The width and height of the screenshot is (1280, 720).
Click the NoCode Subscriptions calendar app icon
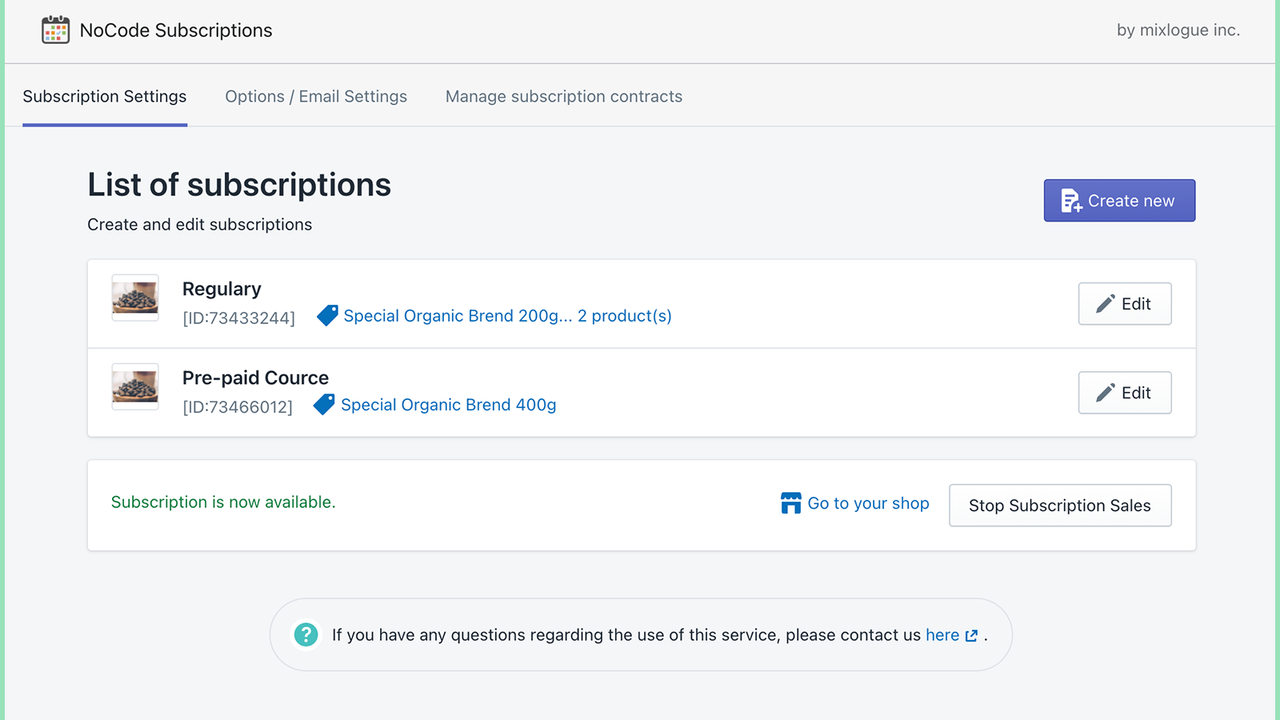tap(55, 30)
